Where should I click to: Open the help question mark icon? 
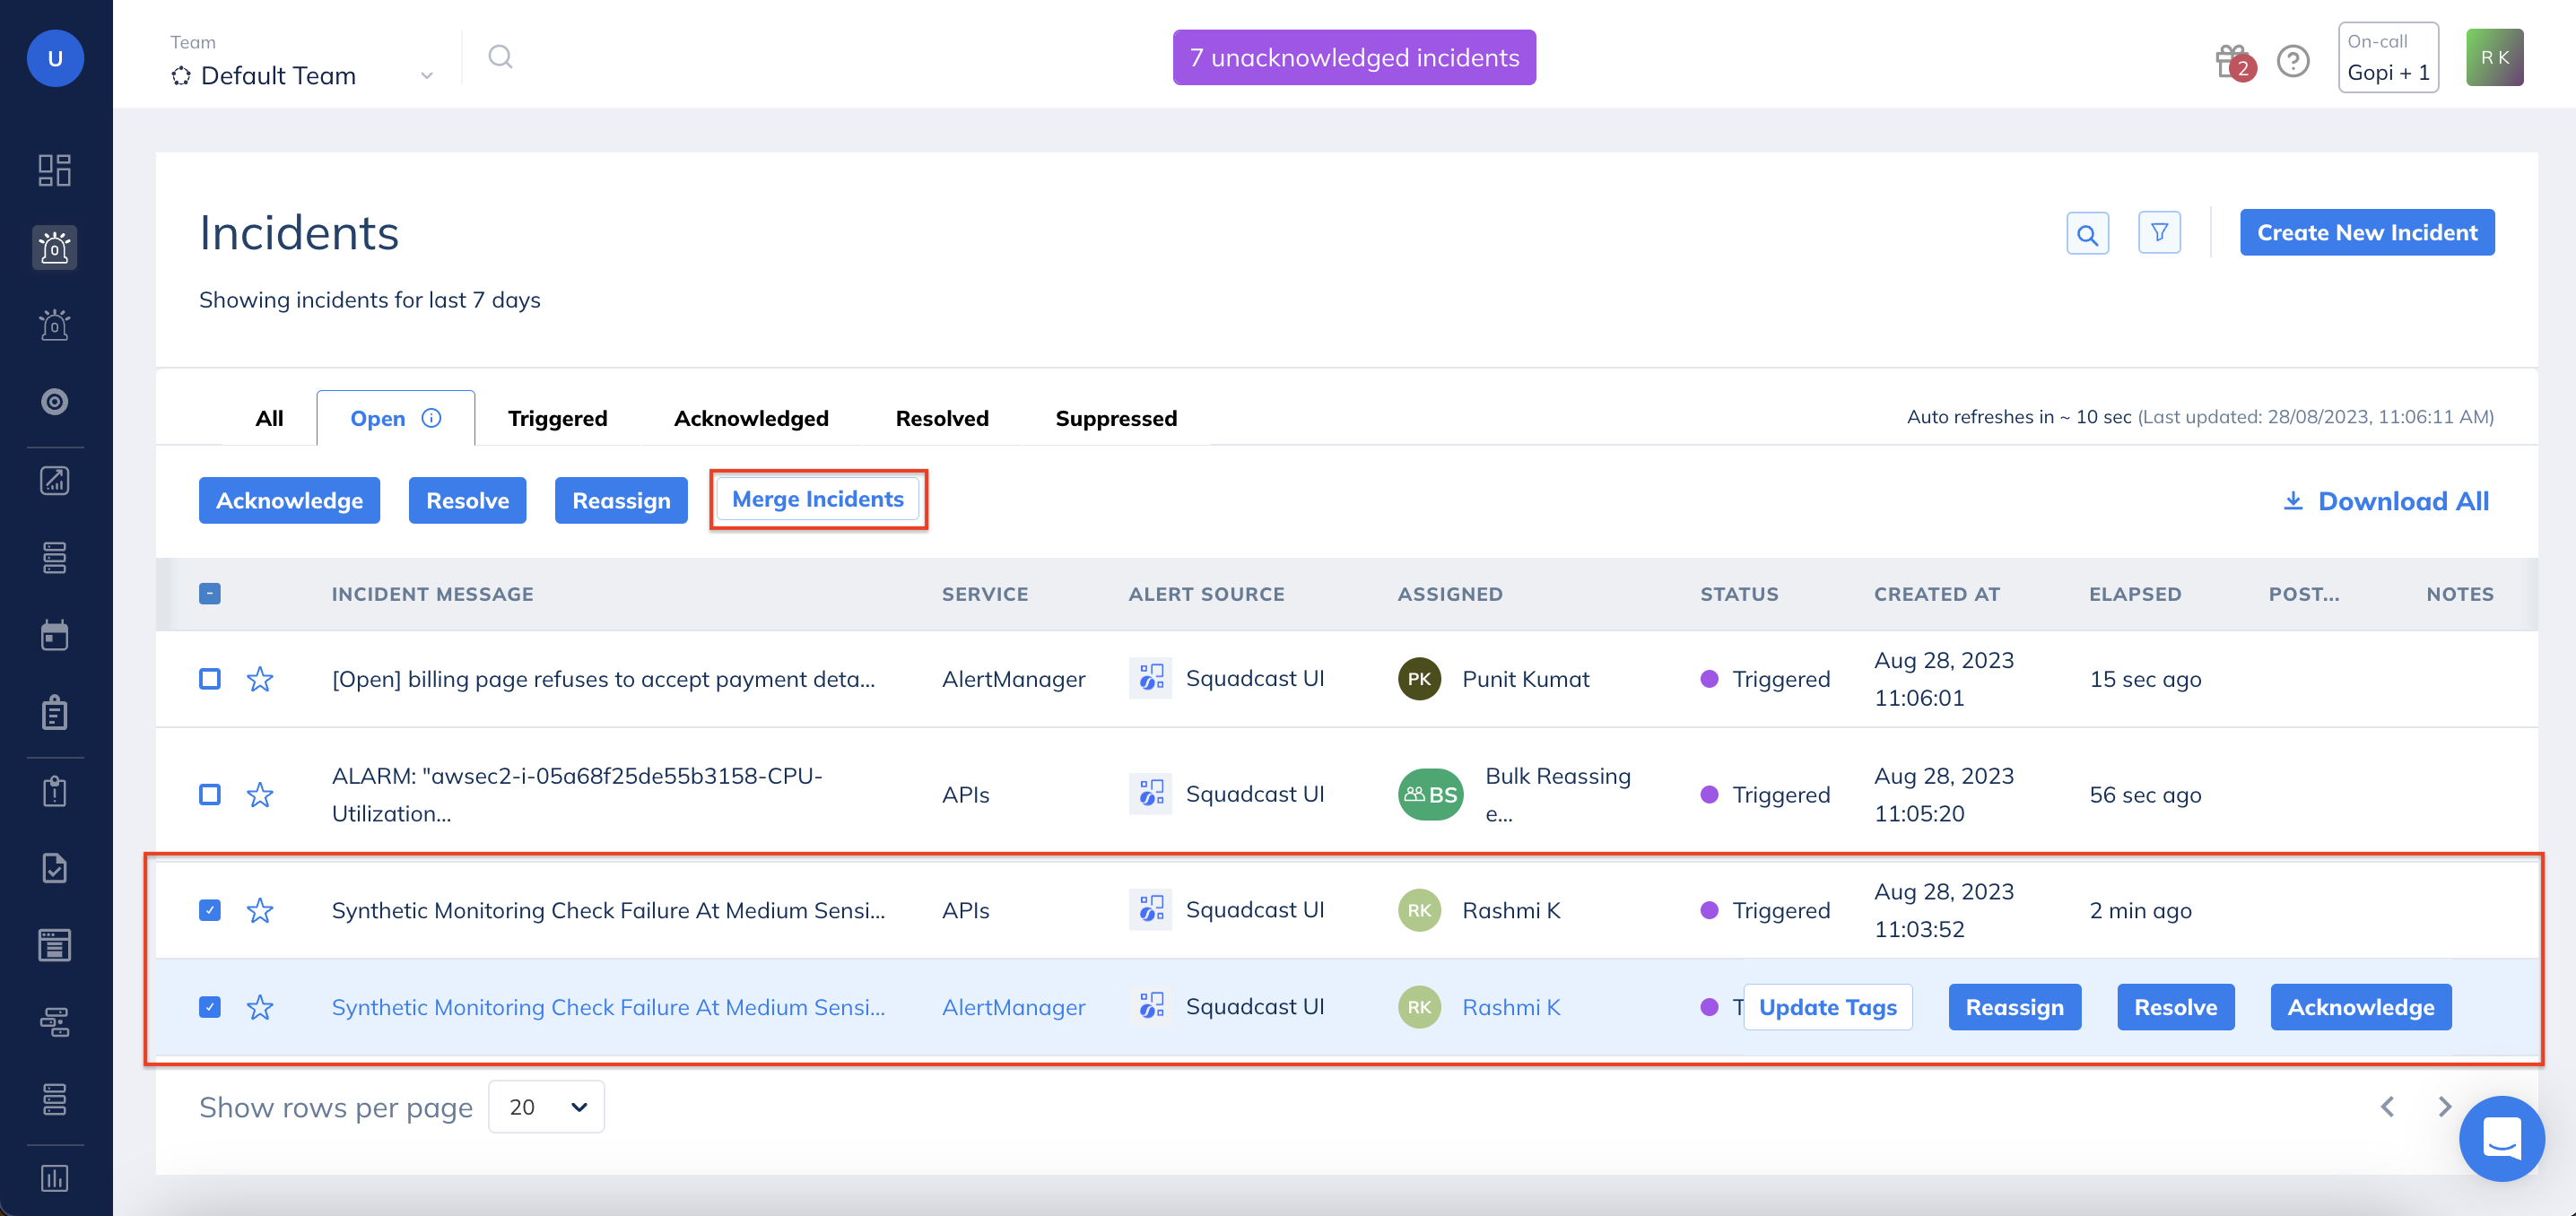point(2293,60)
